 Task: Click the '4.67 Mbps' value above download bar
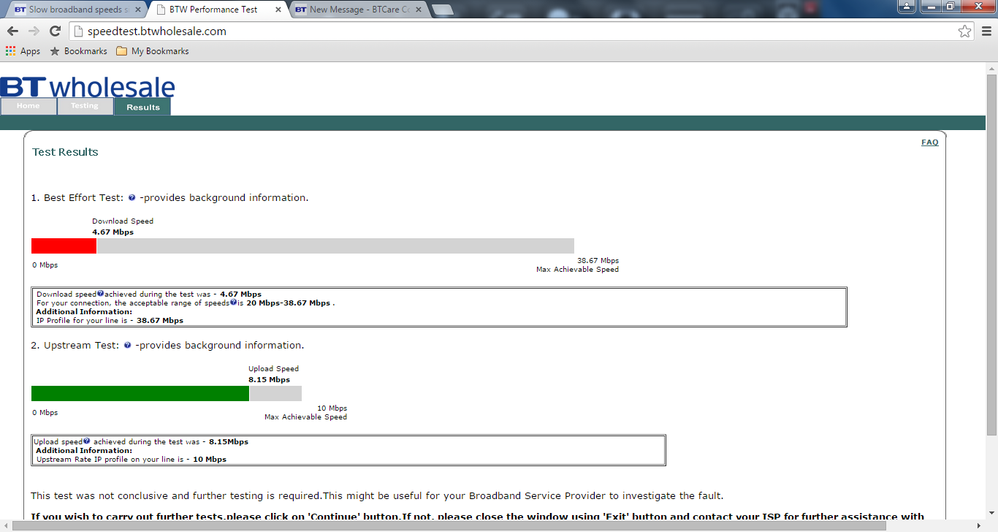point(113,232)
